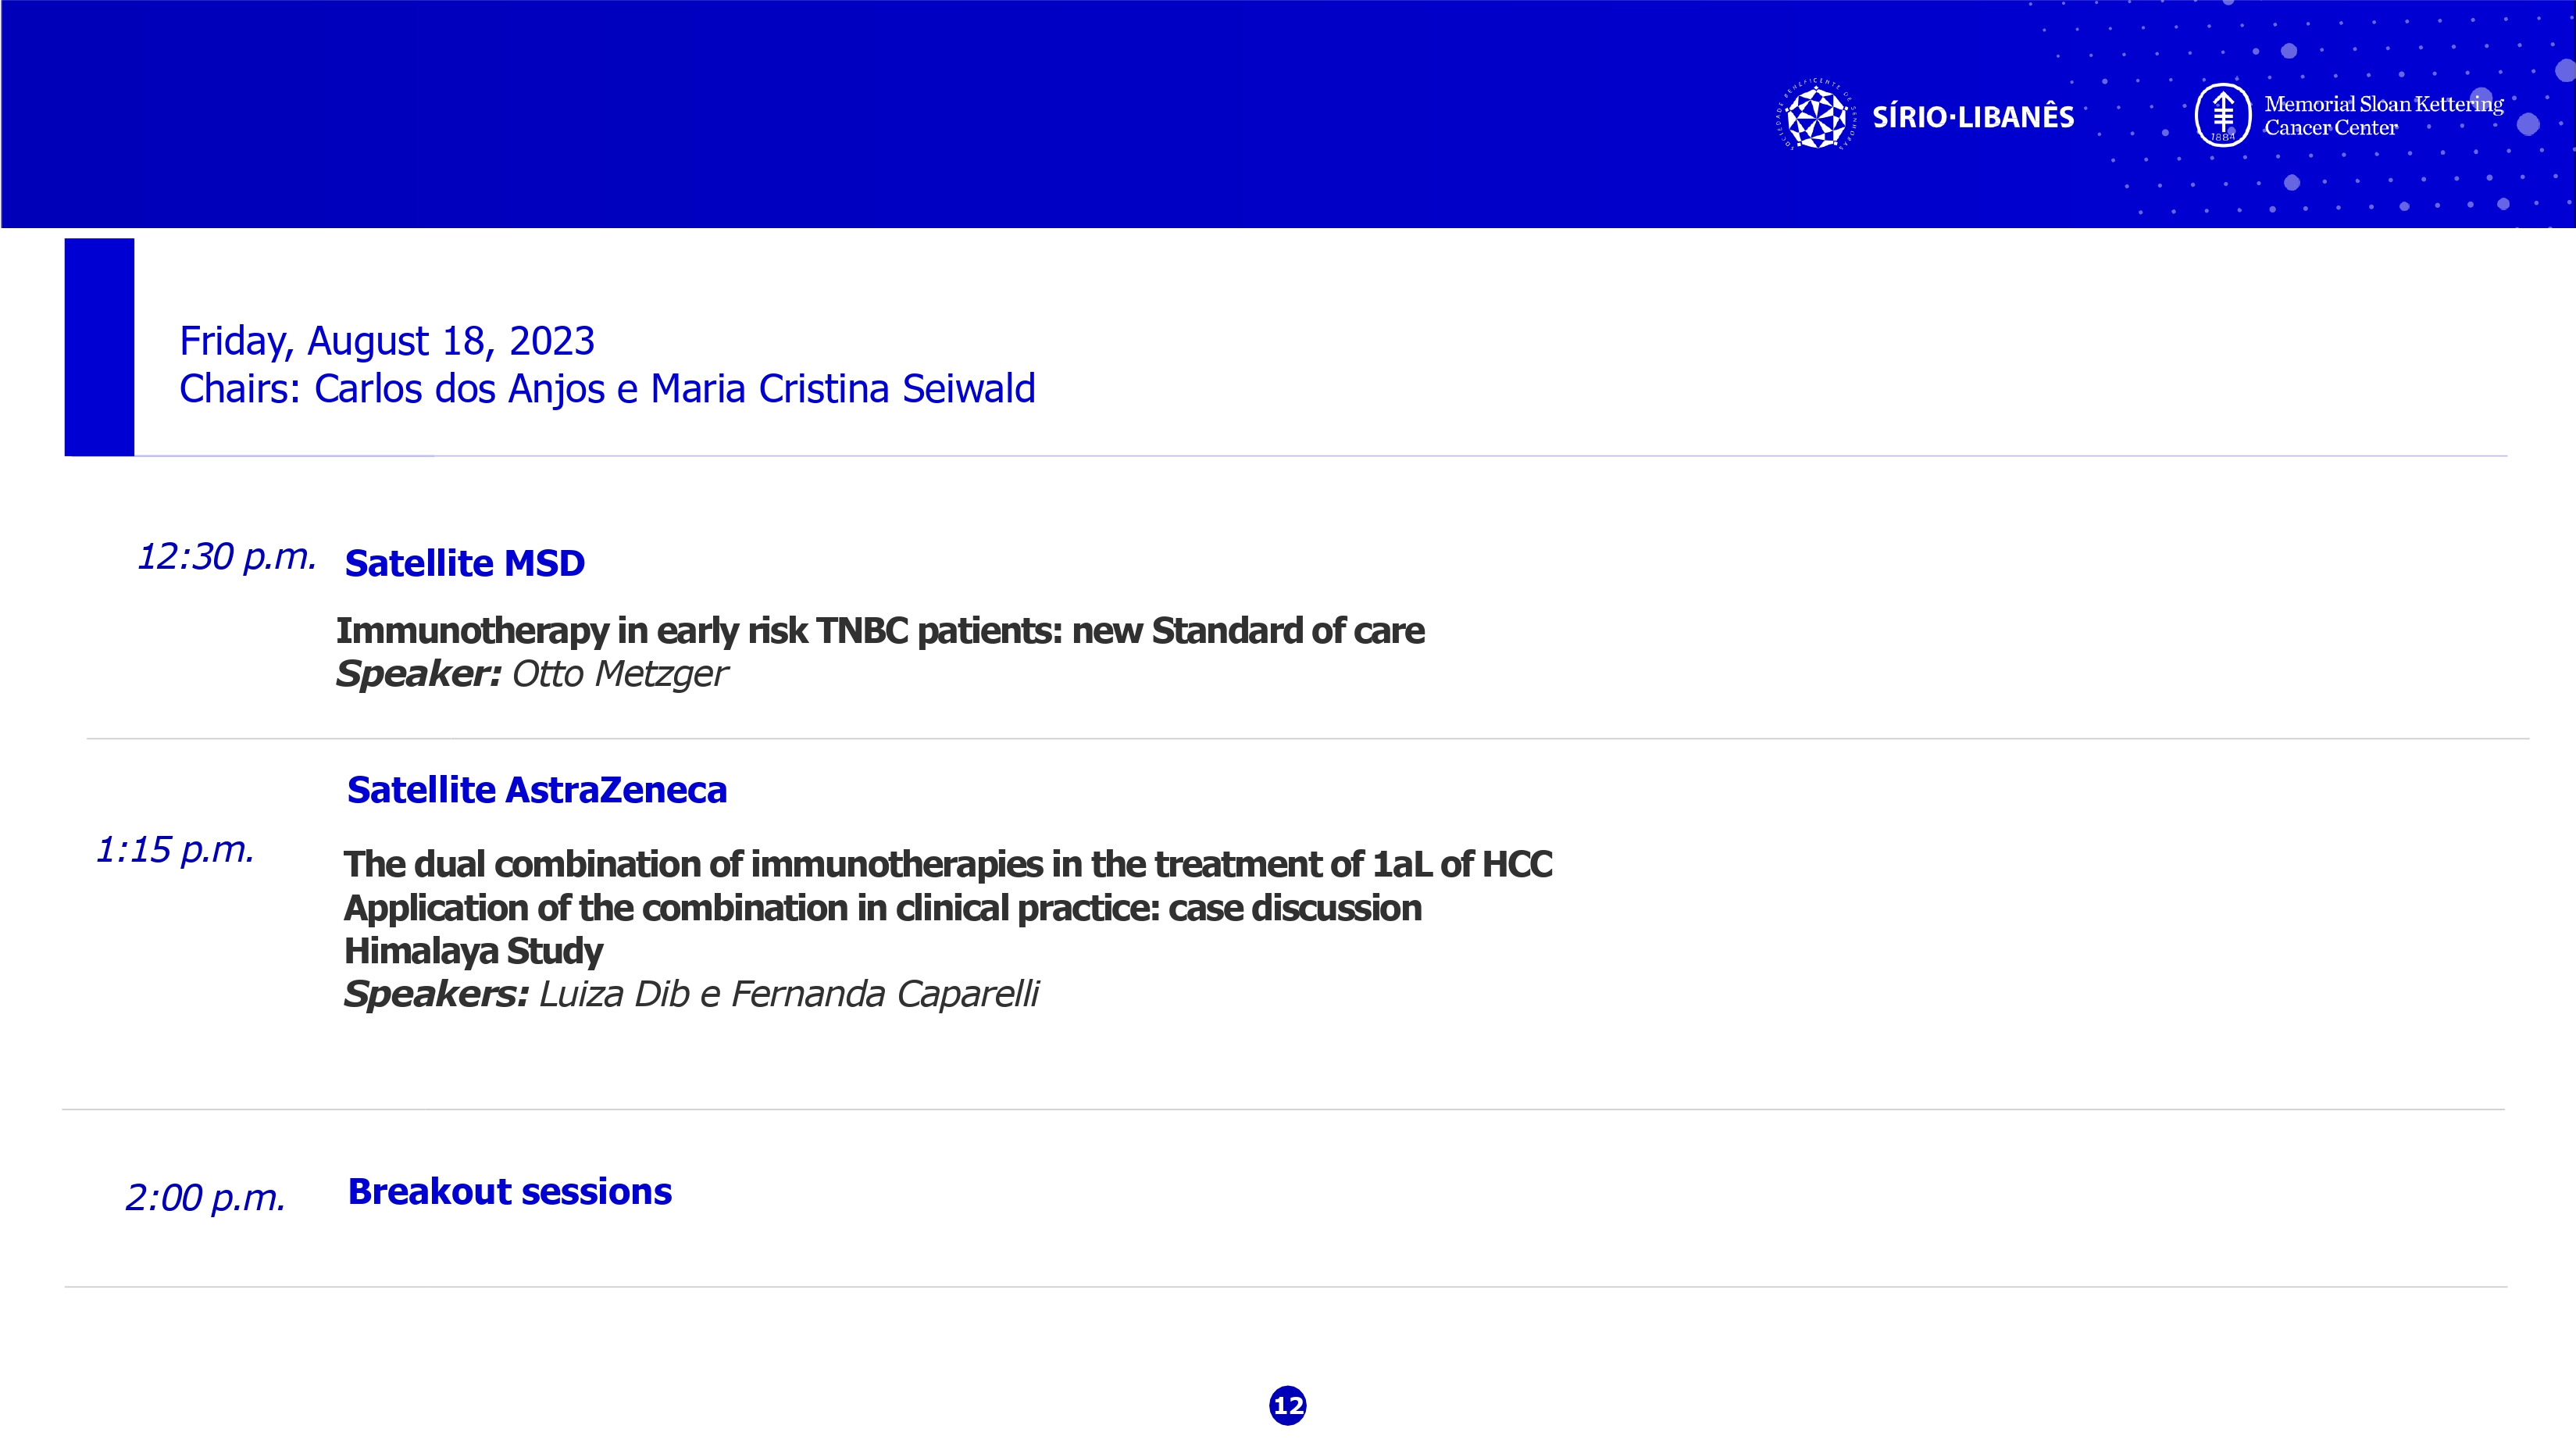Click the Application of the combination line
The width and height of the screenshot is (2576, 1450).
tap(883, 908)
